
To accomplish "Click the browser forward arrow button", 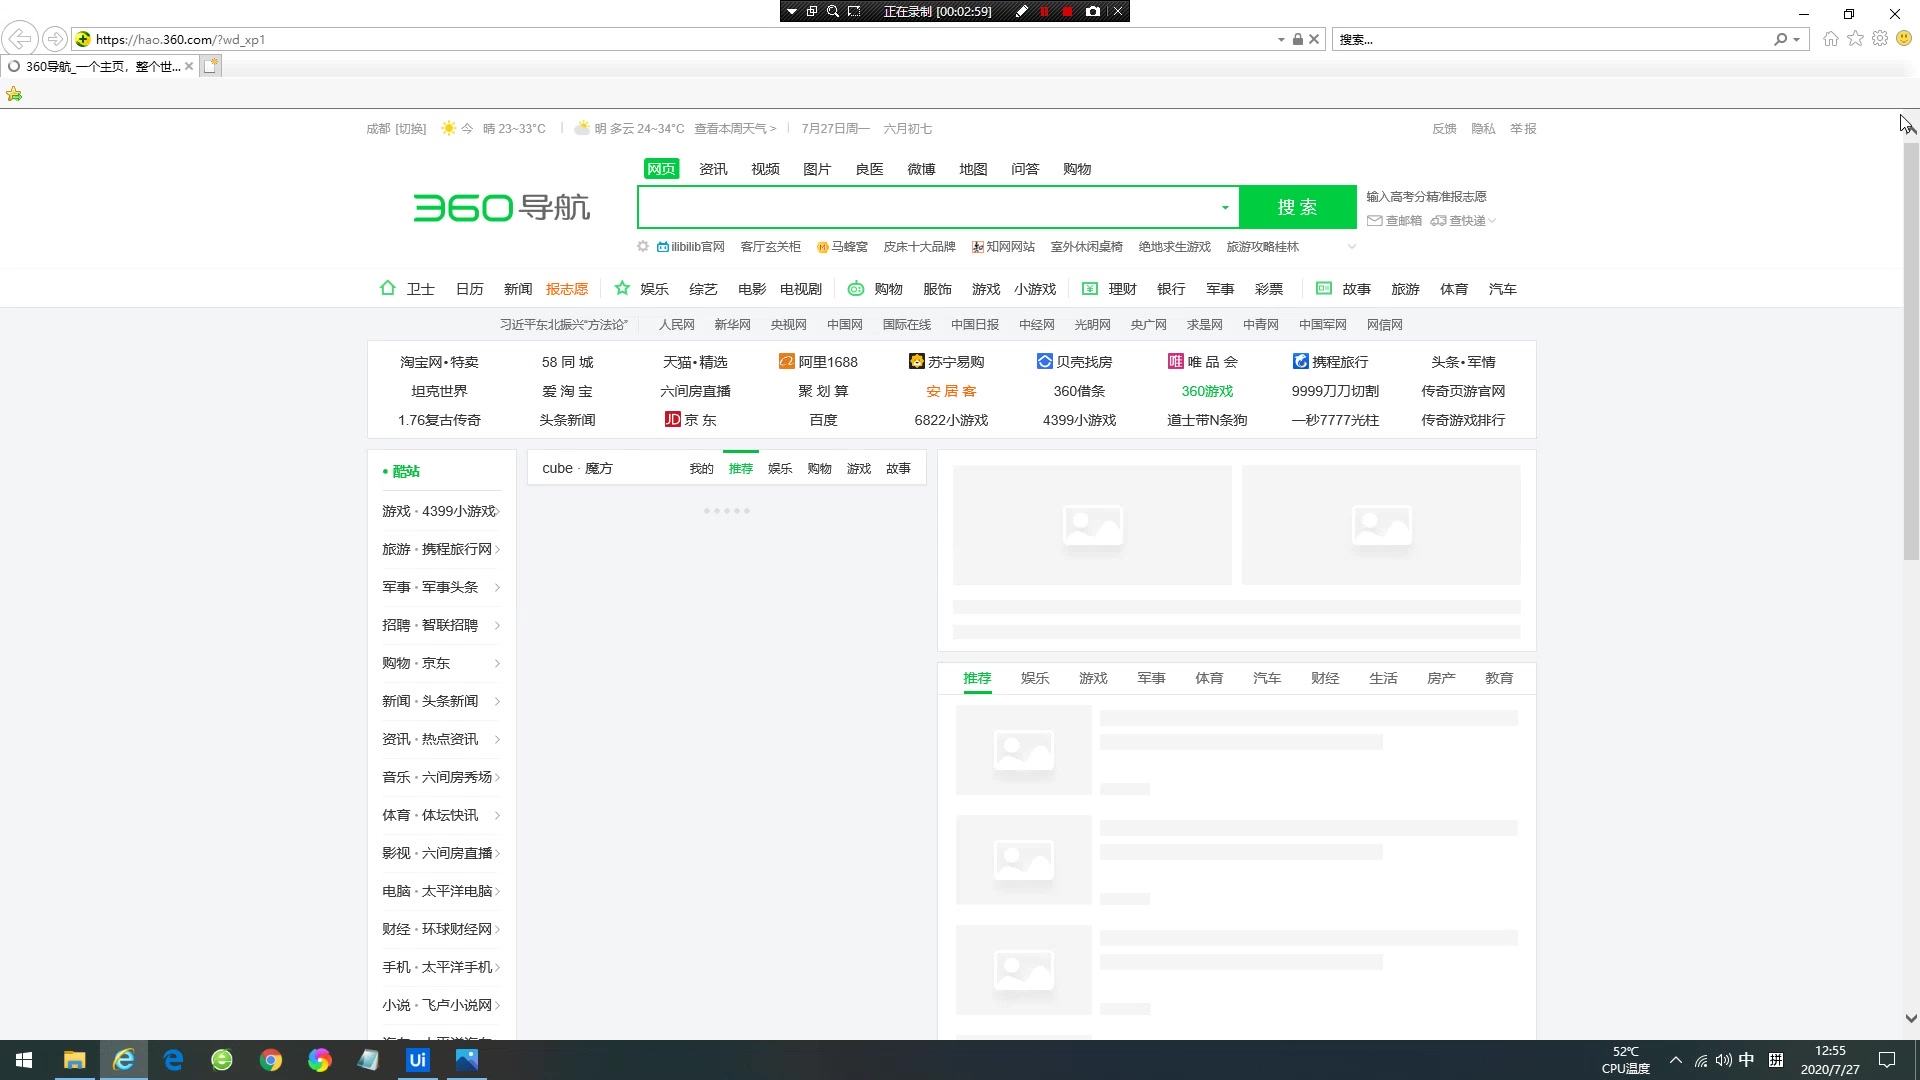I will [x=55, y=39].
